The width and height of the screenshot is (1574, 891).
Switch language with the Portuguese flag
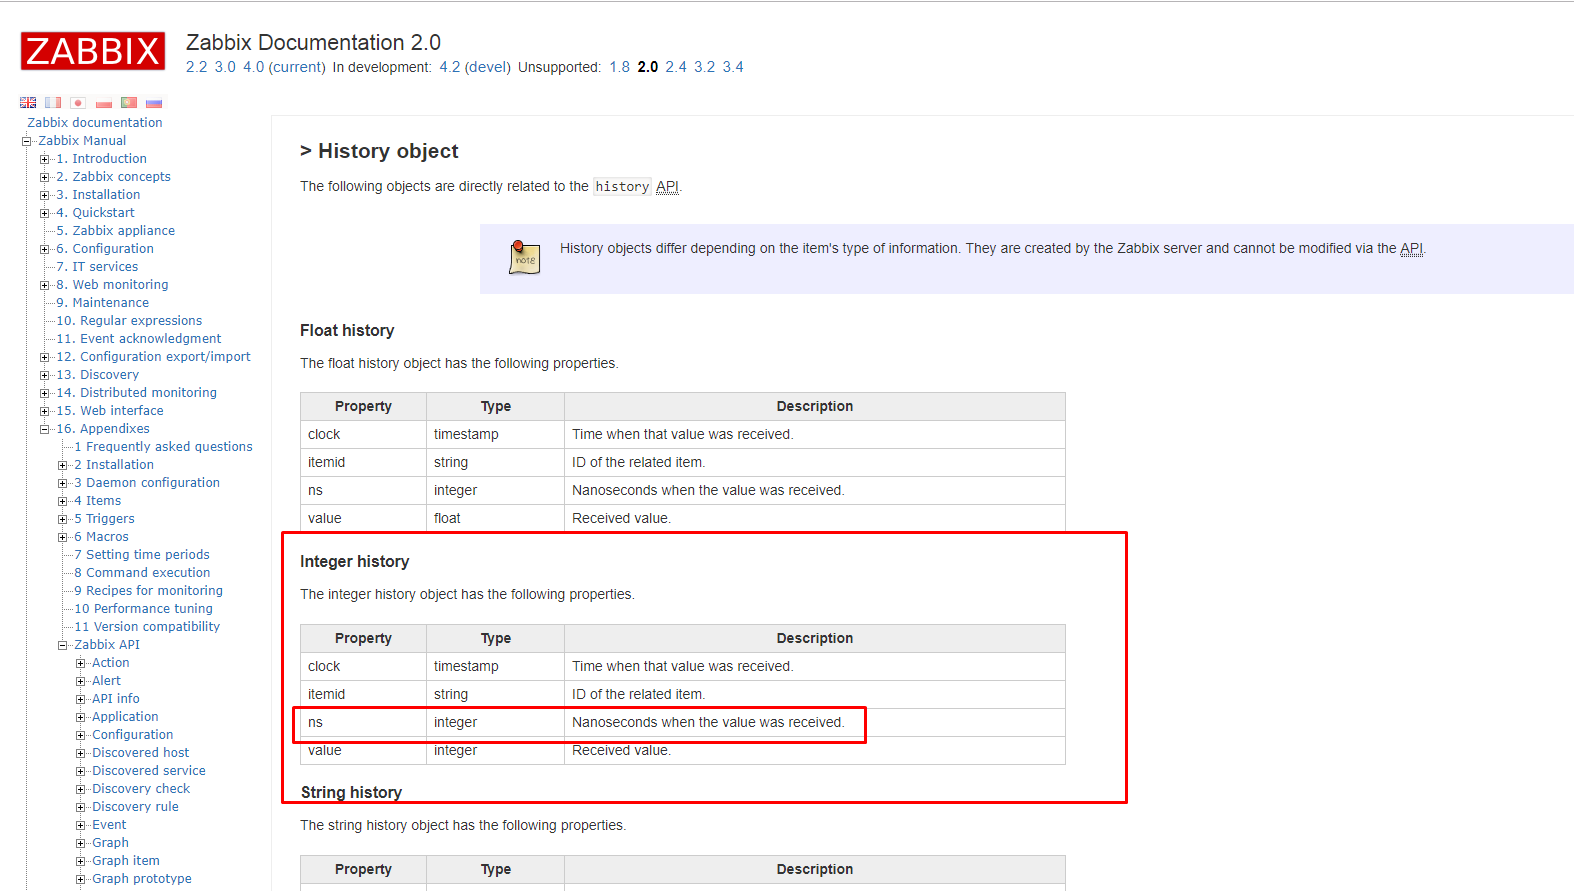129,103
